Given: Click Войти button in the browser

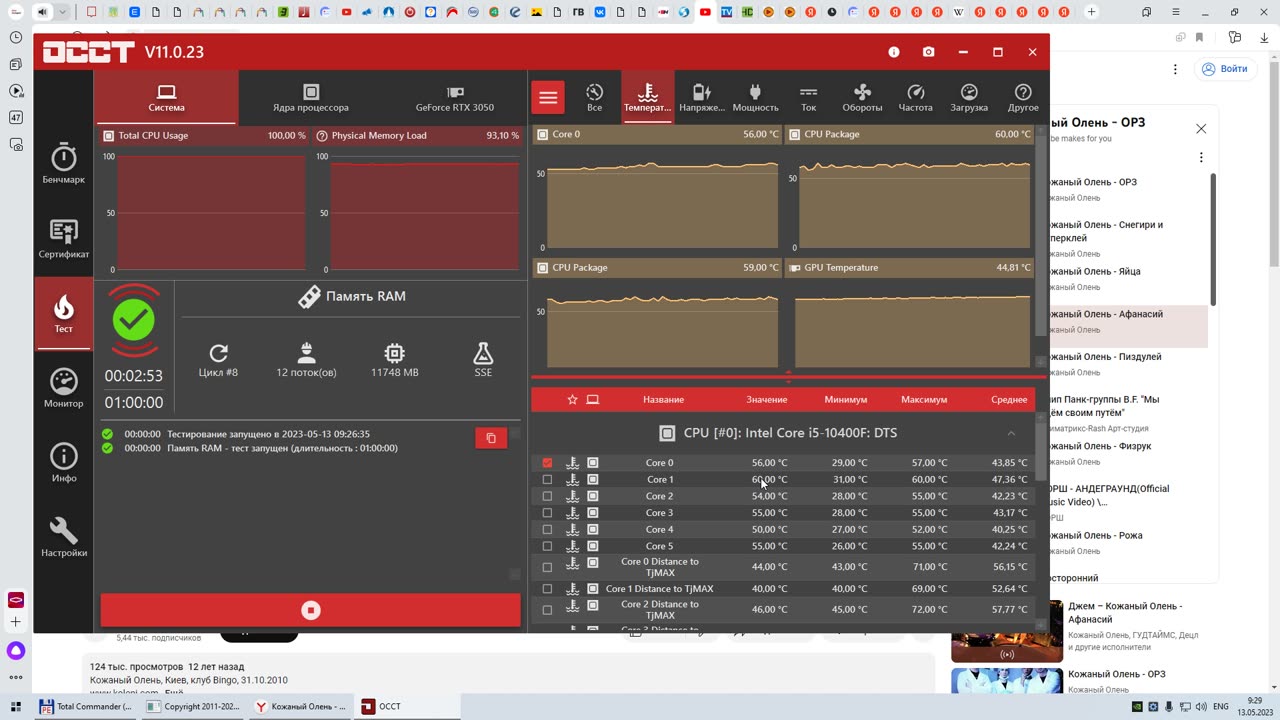Looking at the screenshot, I should click(x=1224, y=69).
